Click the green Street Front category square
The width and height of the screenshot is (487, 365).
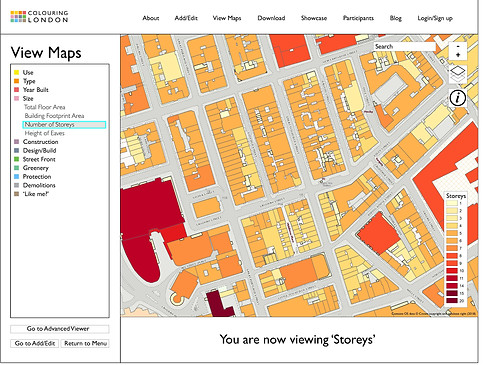pos(16,159)
